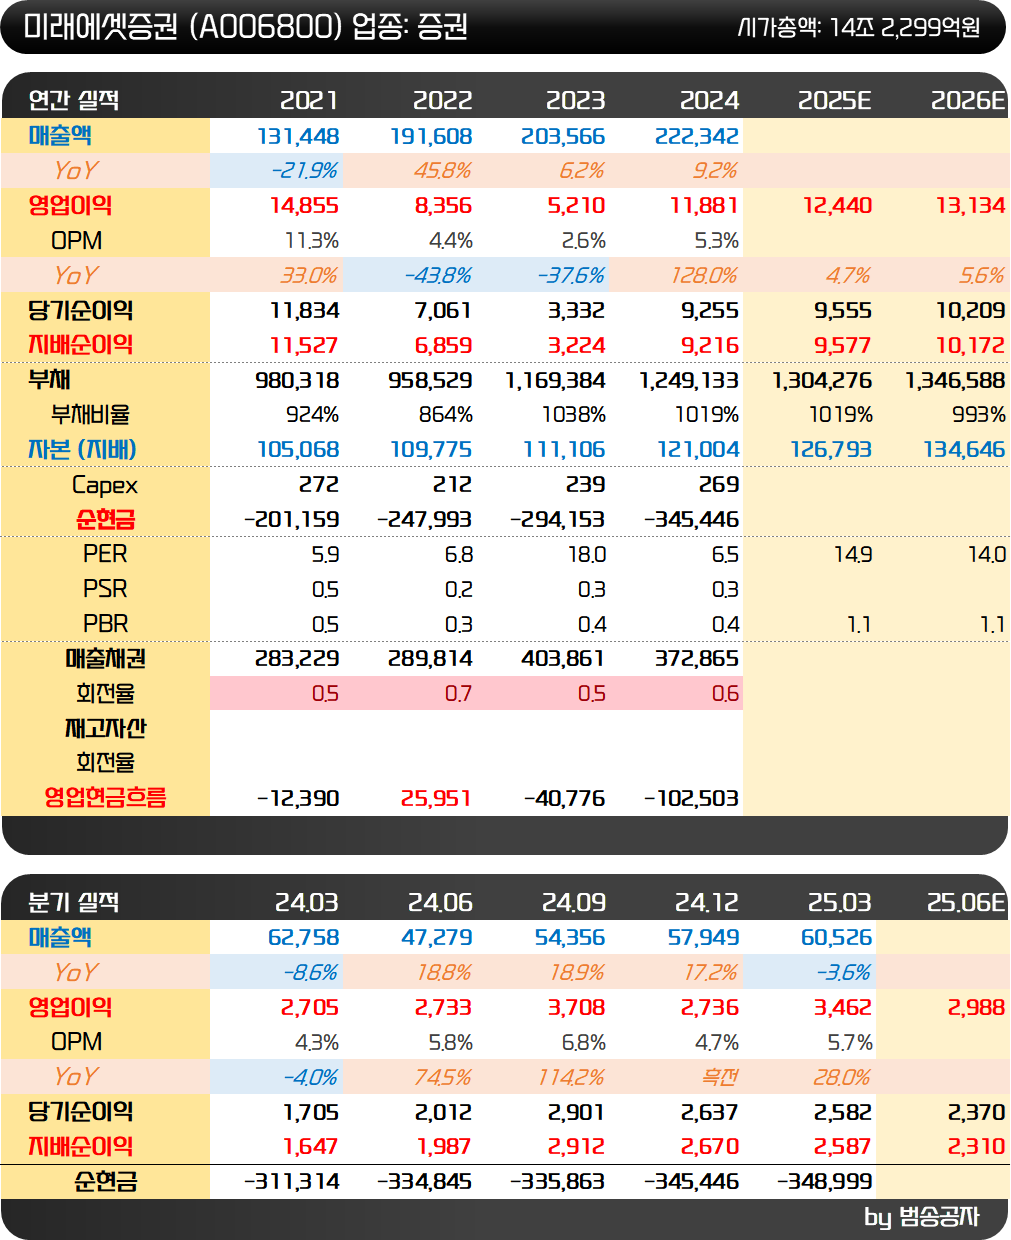Click 매출채권 value 403,861

coord(564,659)
